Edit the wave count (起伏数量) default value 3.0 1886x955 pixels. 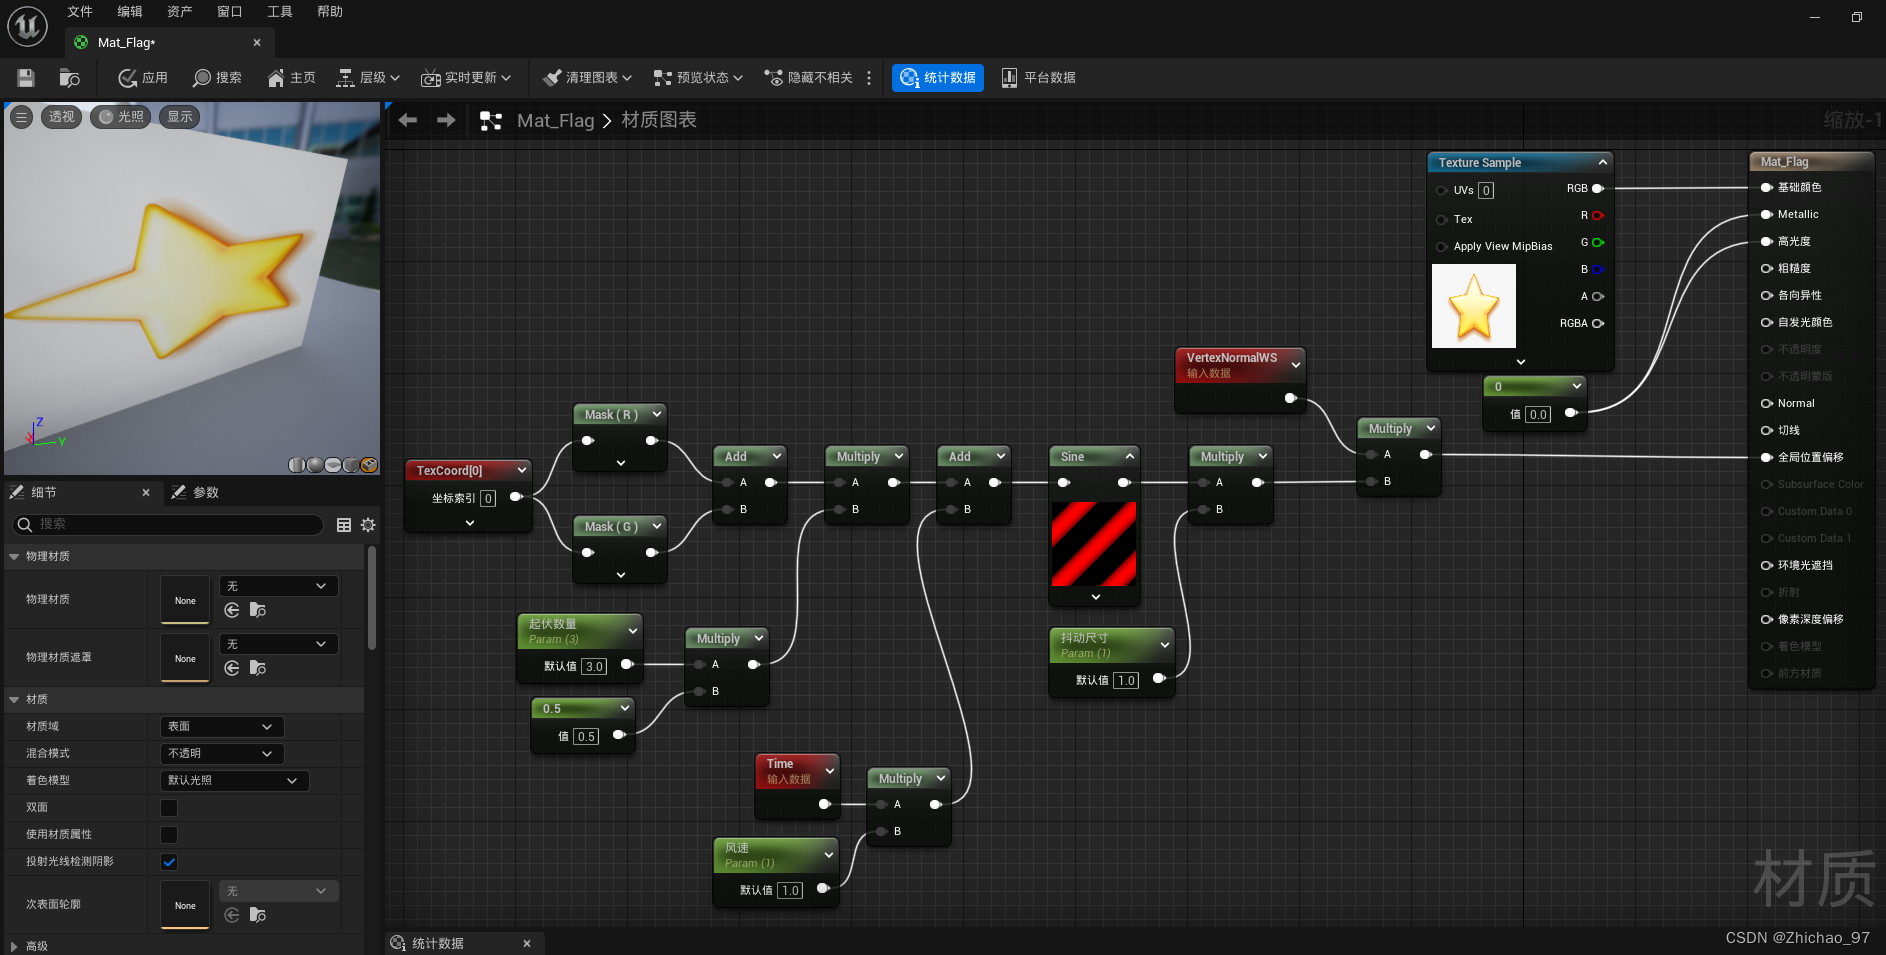pos(594,666)
